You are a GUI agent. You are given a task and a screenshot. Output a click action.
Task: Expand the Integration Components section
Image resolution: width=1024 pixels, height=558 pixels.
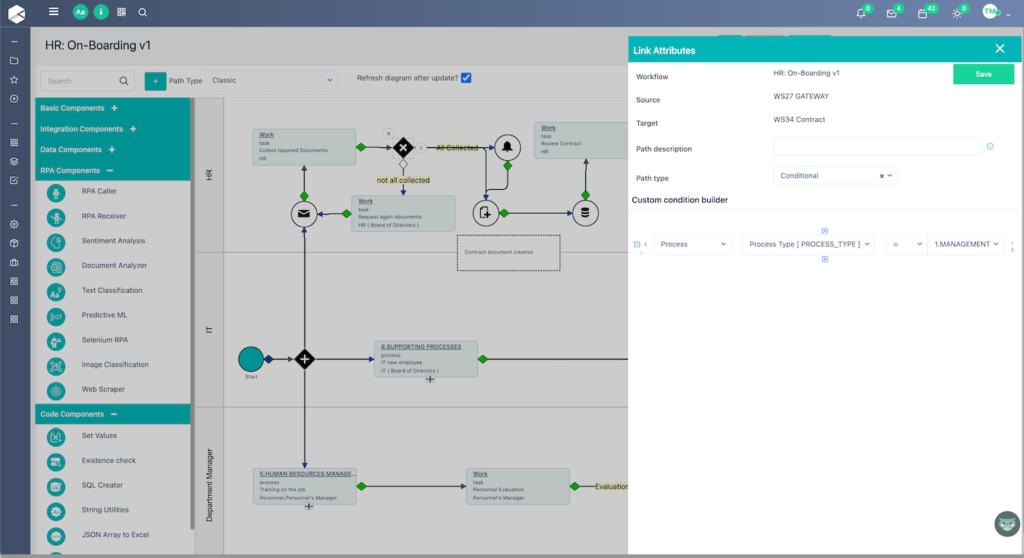pos(133,129)
